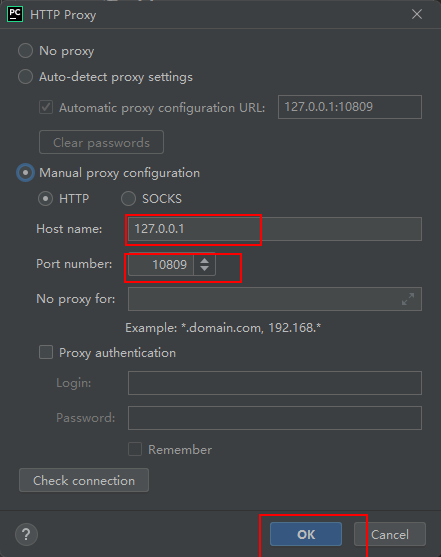Screen dimensions: 441x557
Task: Confirm settings with the OK button
Action: point(306,534)
